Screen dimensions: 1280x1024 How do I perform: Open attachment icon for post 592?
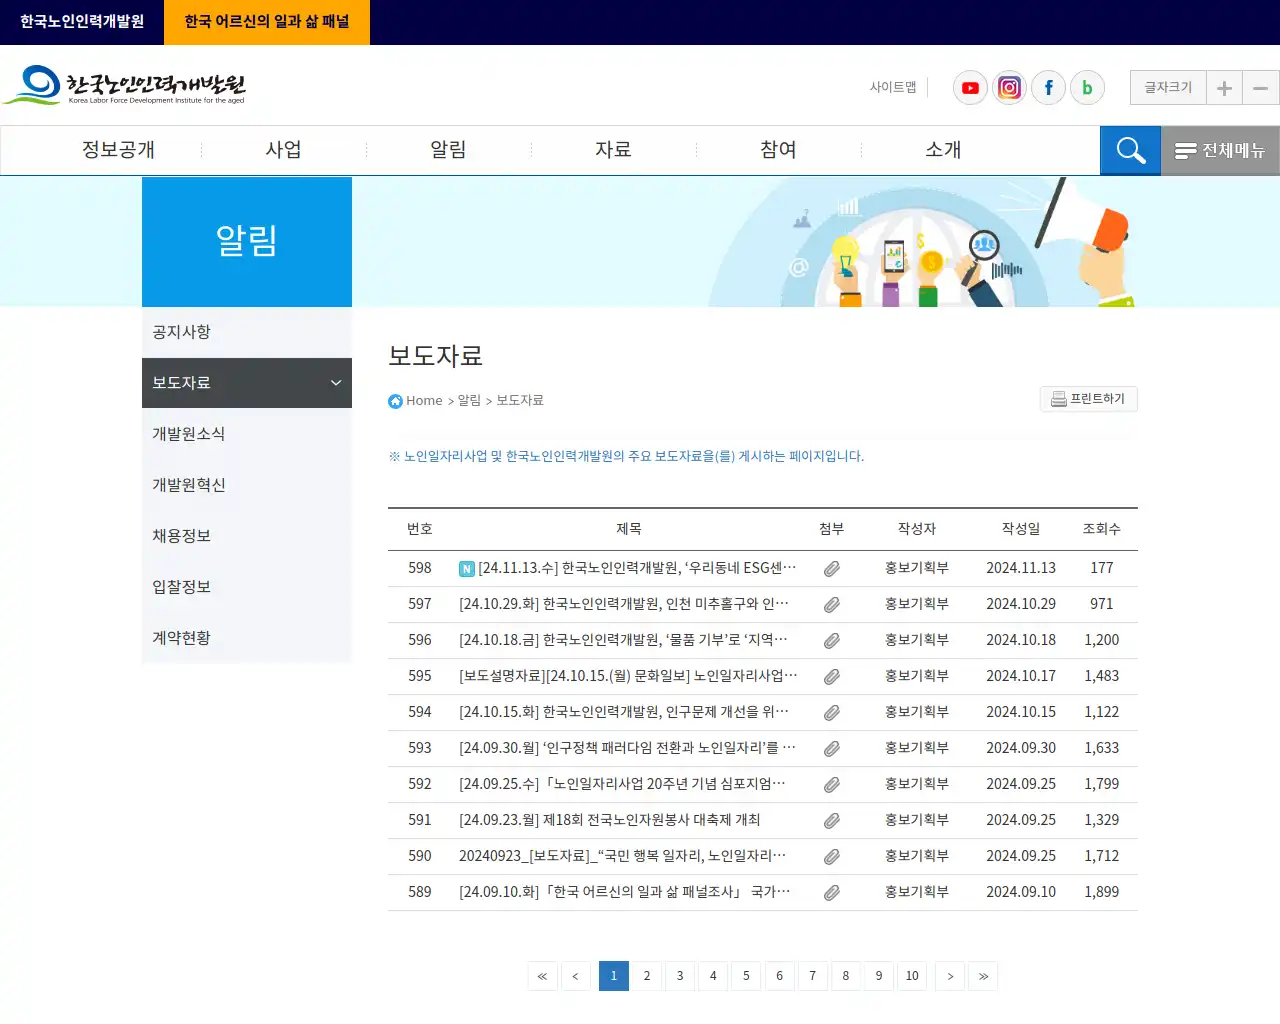[x=831, y=785]
